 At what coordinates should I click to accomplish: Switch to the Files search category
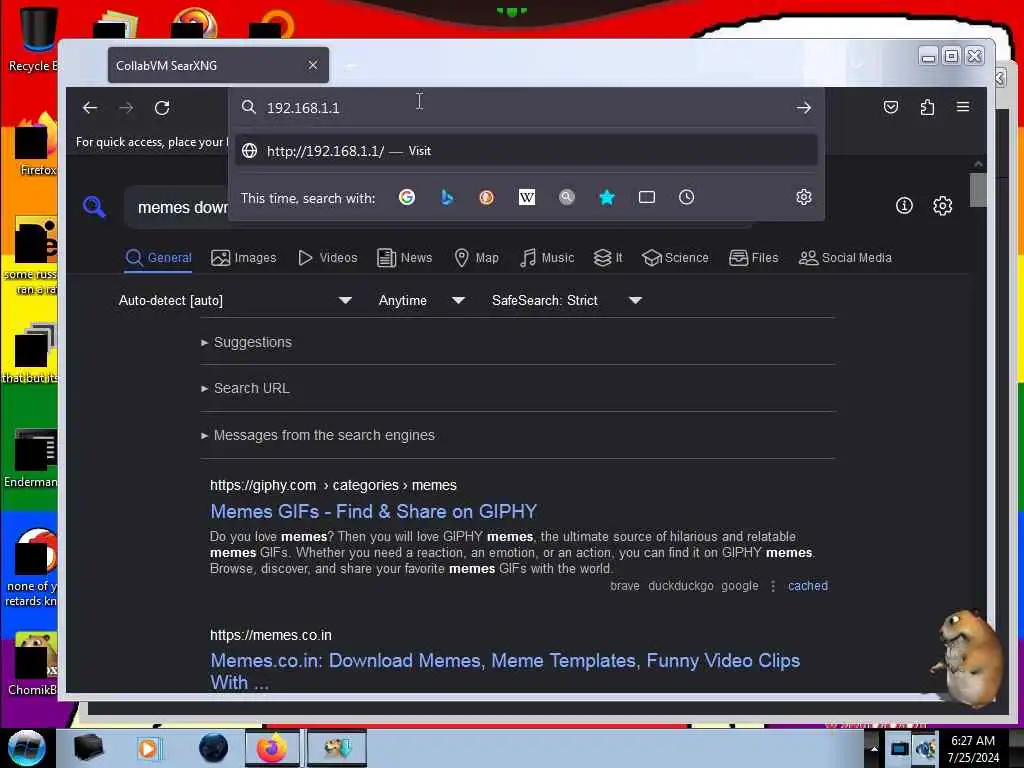(x=754, y=258)
